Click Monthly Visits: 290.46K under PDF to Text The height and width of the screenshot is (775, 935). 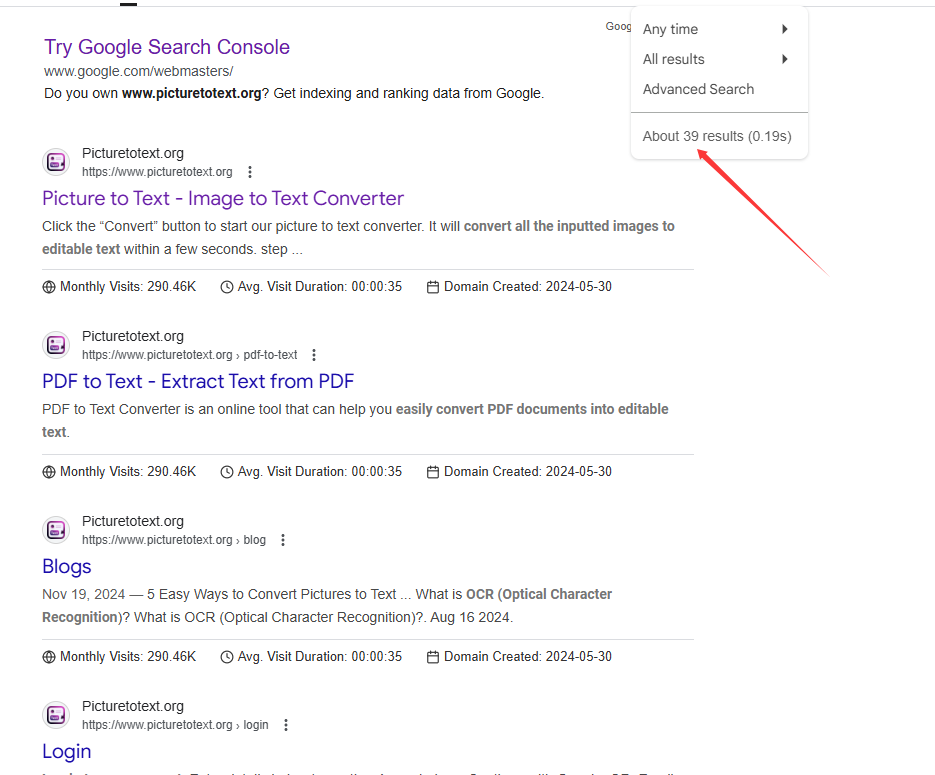tap(128, 472)
